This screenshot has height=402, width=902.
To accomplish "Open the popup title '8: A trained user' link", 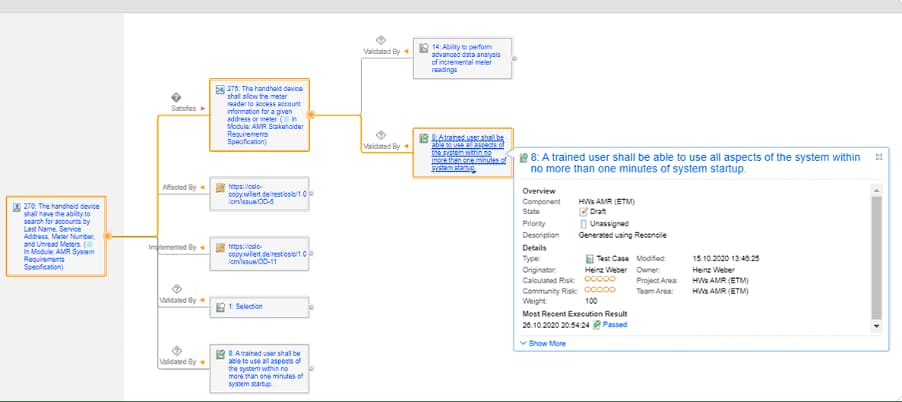I will pyautogui.click(x=695, y=163).
